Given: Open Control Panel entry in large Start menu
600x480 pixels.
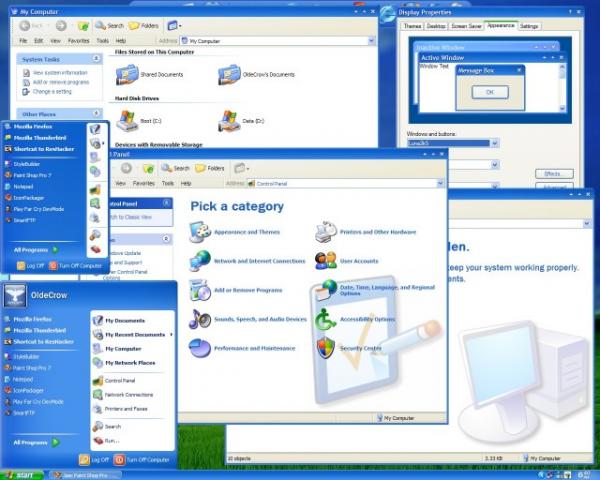Looking at the screenshot, I should pyautogui.click(x=120, y=380).
